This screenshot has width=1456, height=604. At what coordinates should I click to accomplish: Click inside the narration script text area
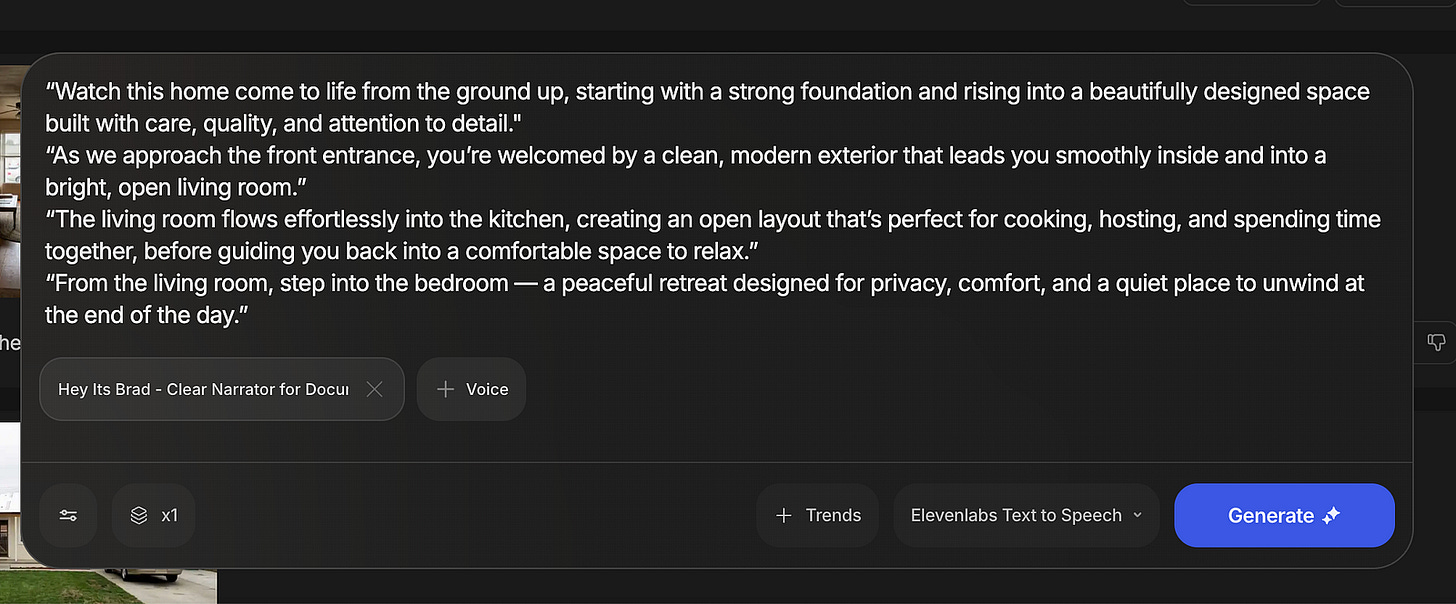700,200
